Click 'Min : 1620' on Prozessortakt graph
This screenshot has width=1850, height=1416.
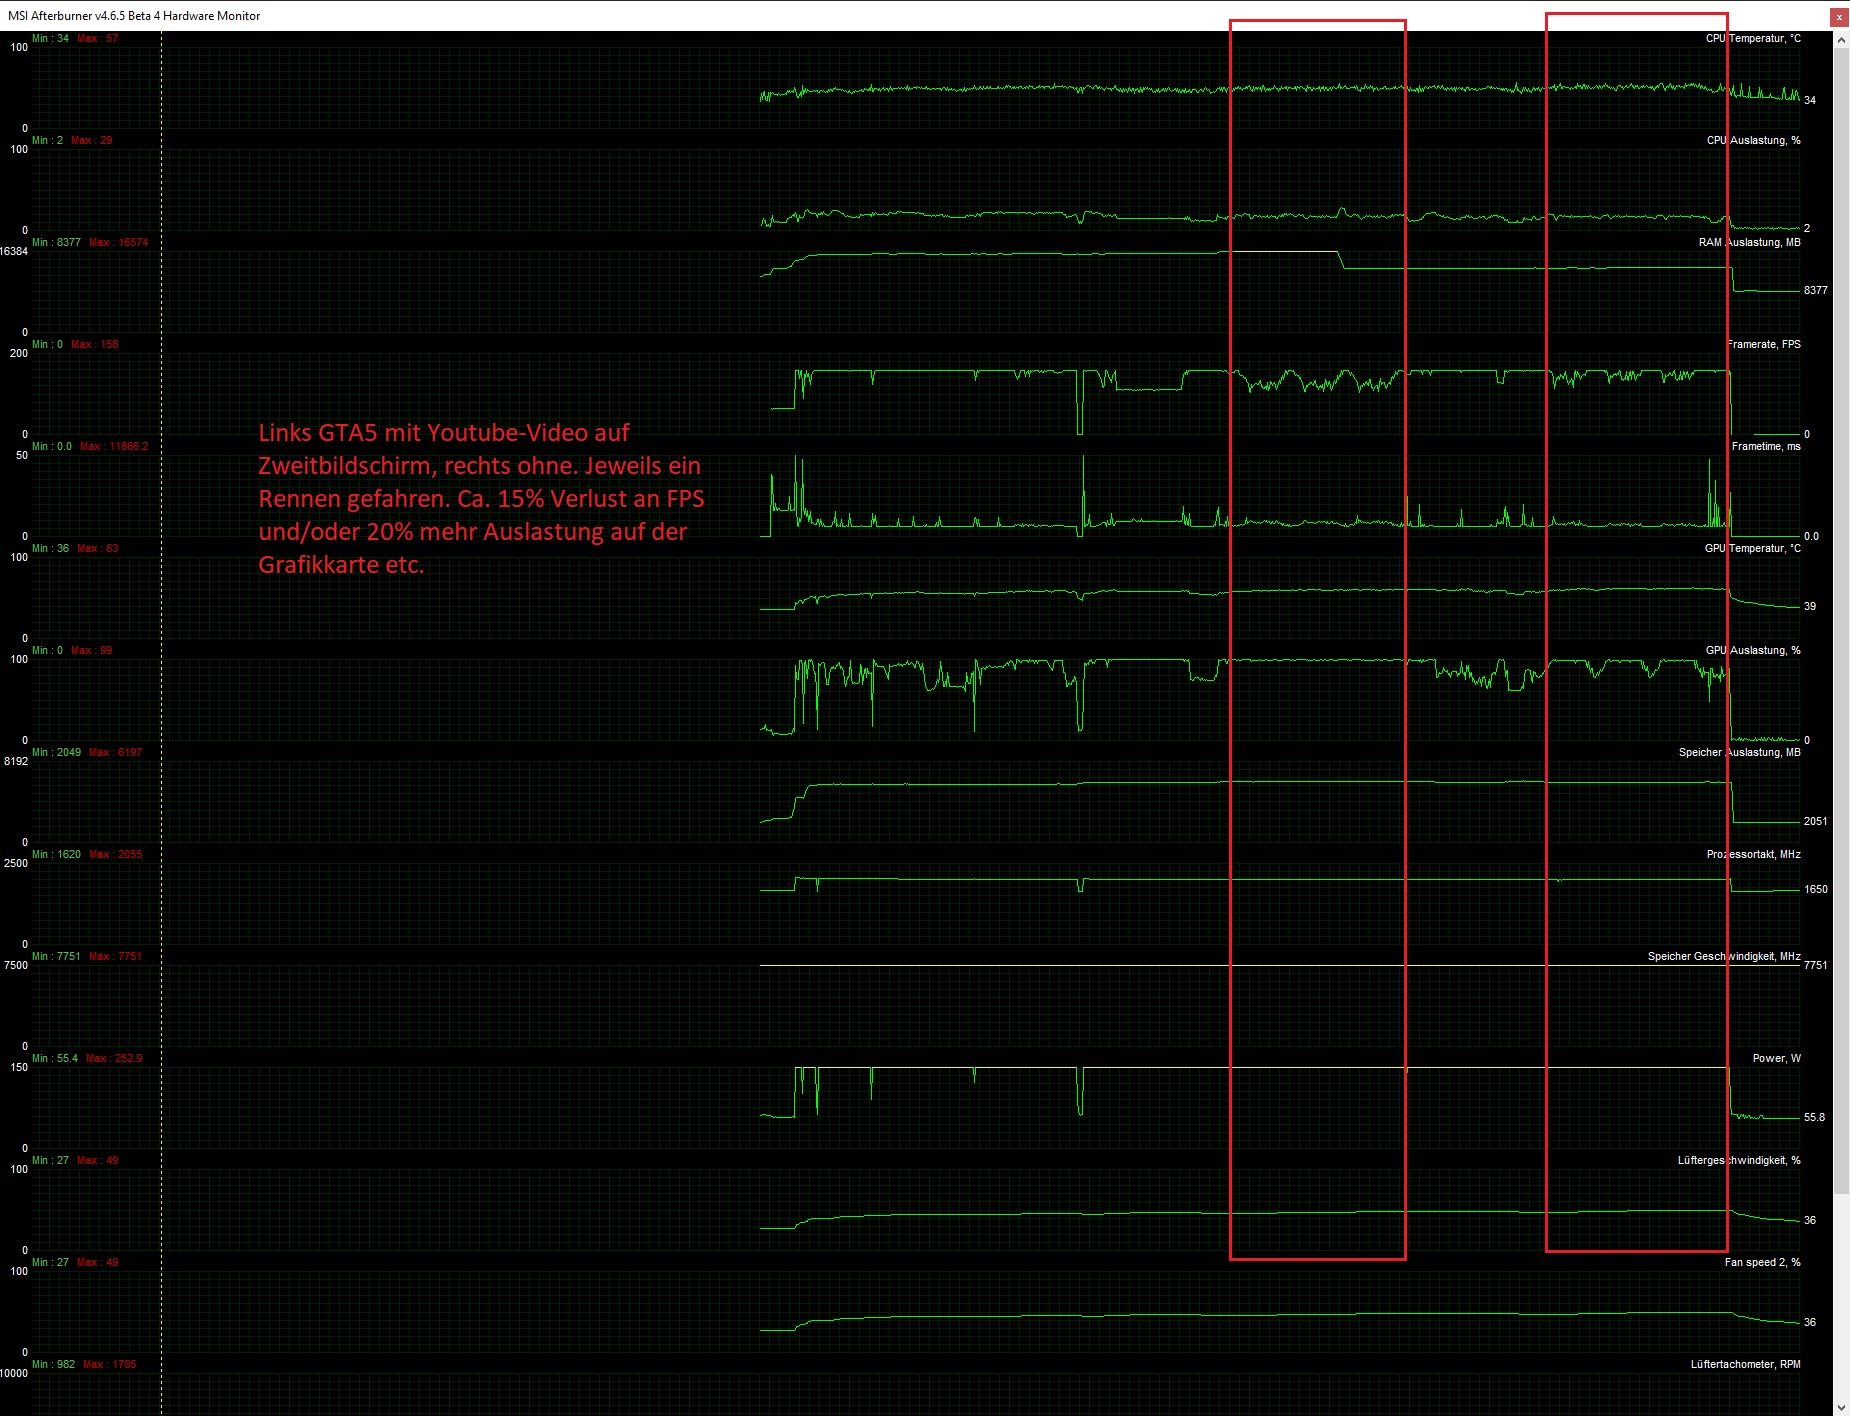[x=56, y=854]
